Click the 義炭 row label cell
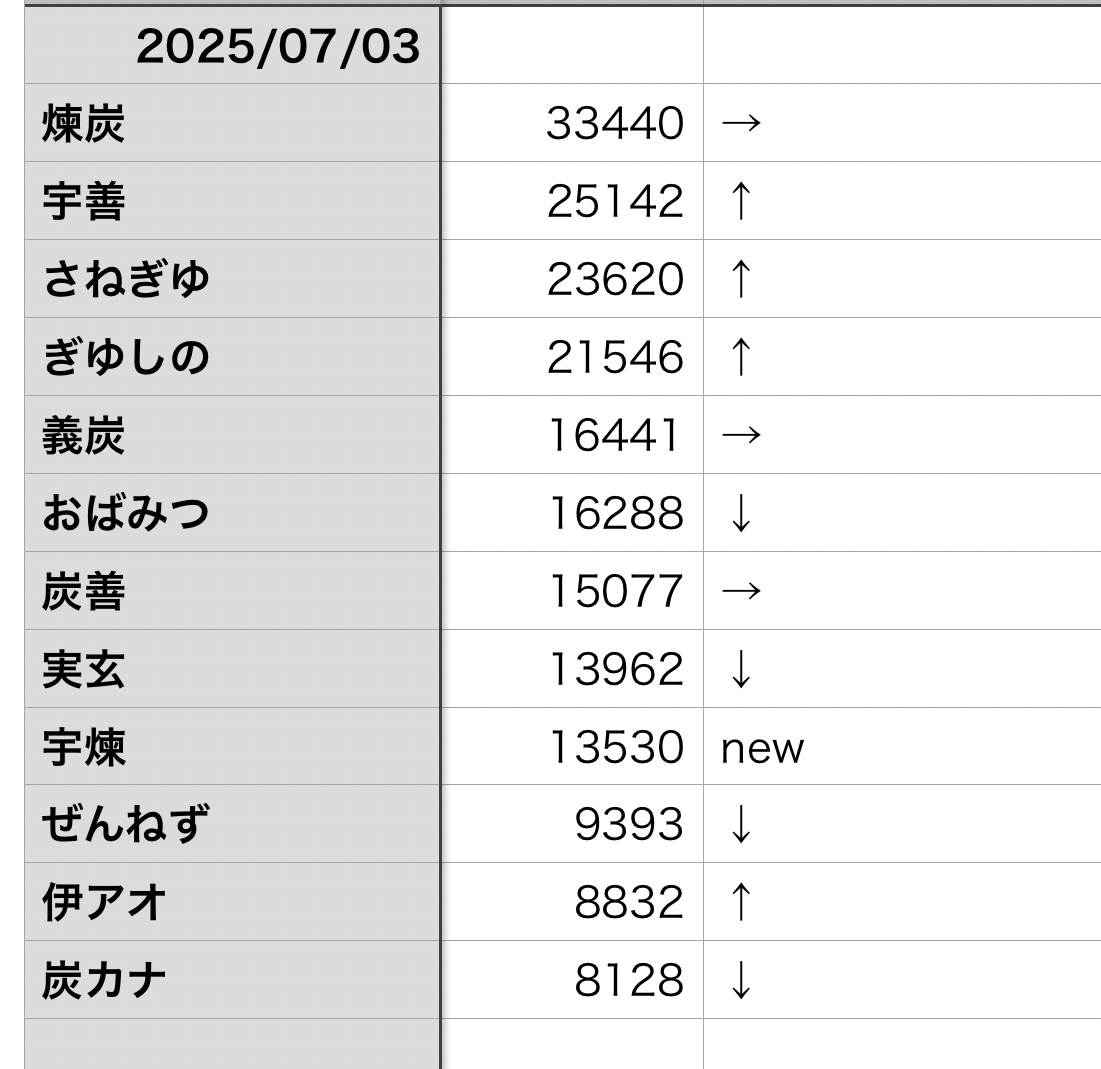1101x1069 pixels. (x=232, y=435)
